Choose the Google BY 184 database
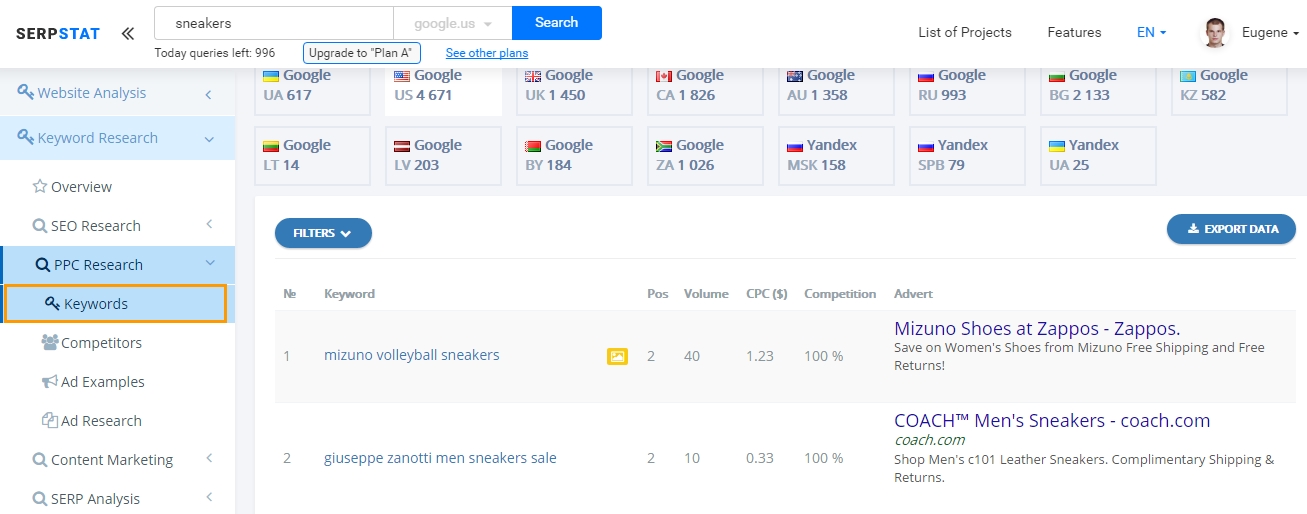Image resolution: width=1307 pixels, height=514 pixels. click(x=574, y=155)
